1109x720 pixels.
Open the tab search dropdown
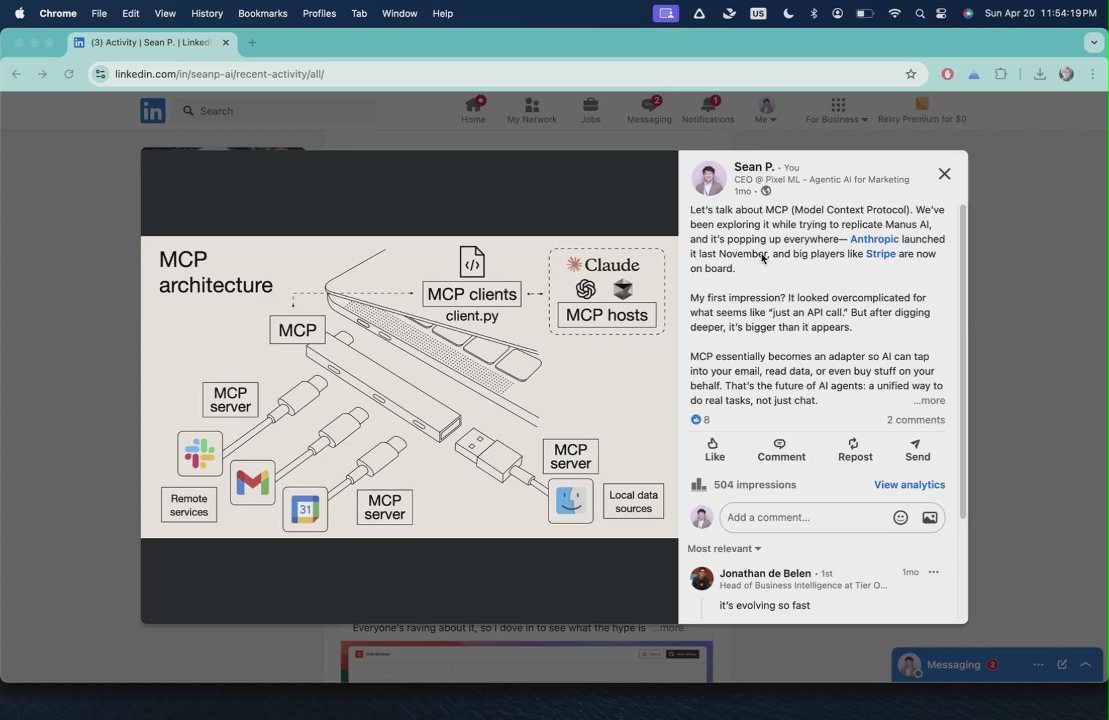[1093, 42]
